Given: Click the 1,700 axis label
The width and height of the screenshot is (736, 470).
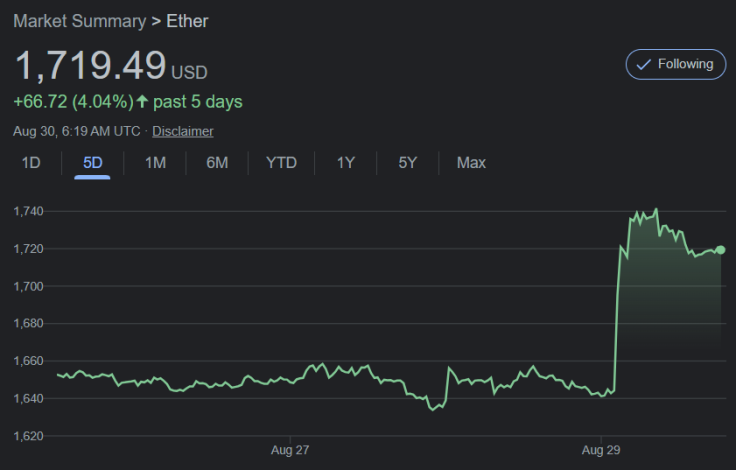Looking at the screenshot, I should tap(28, 286).
